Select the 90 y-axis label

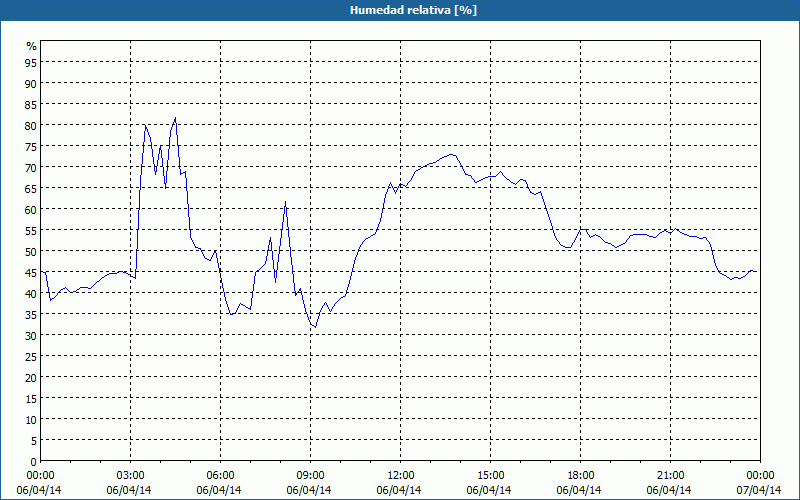31,84
